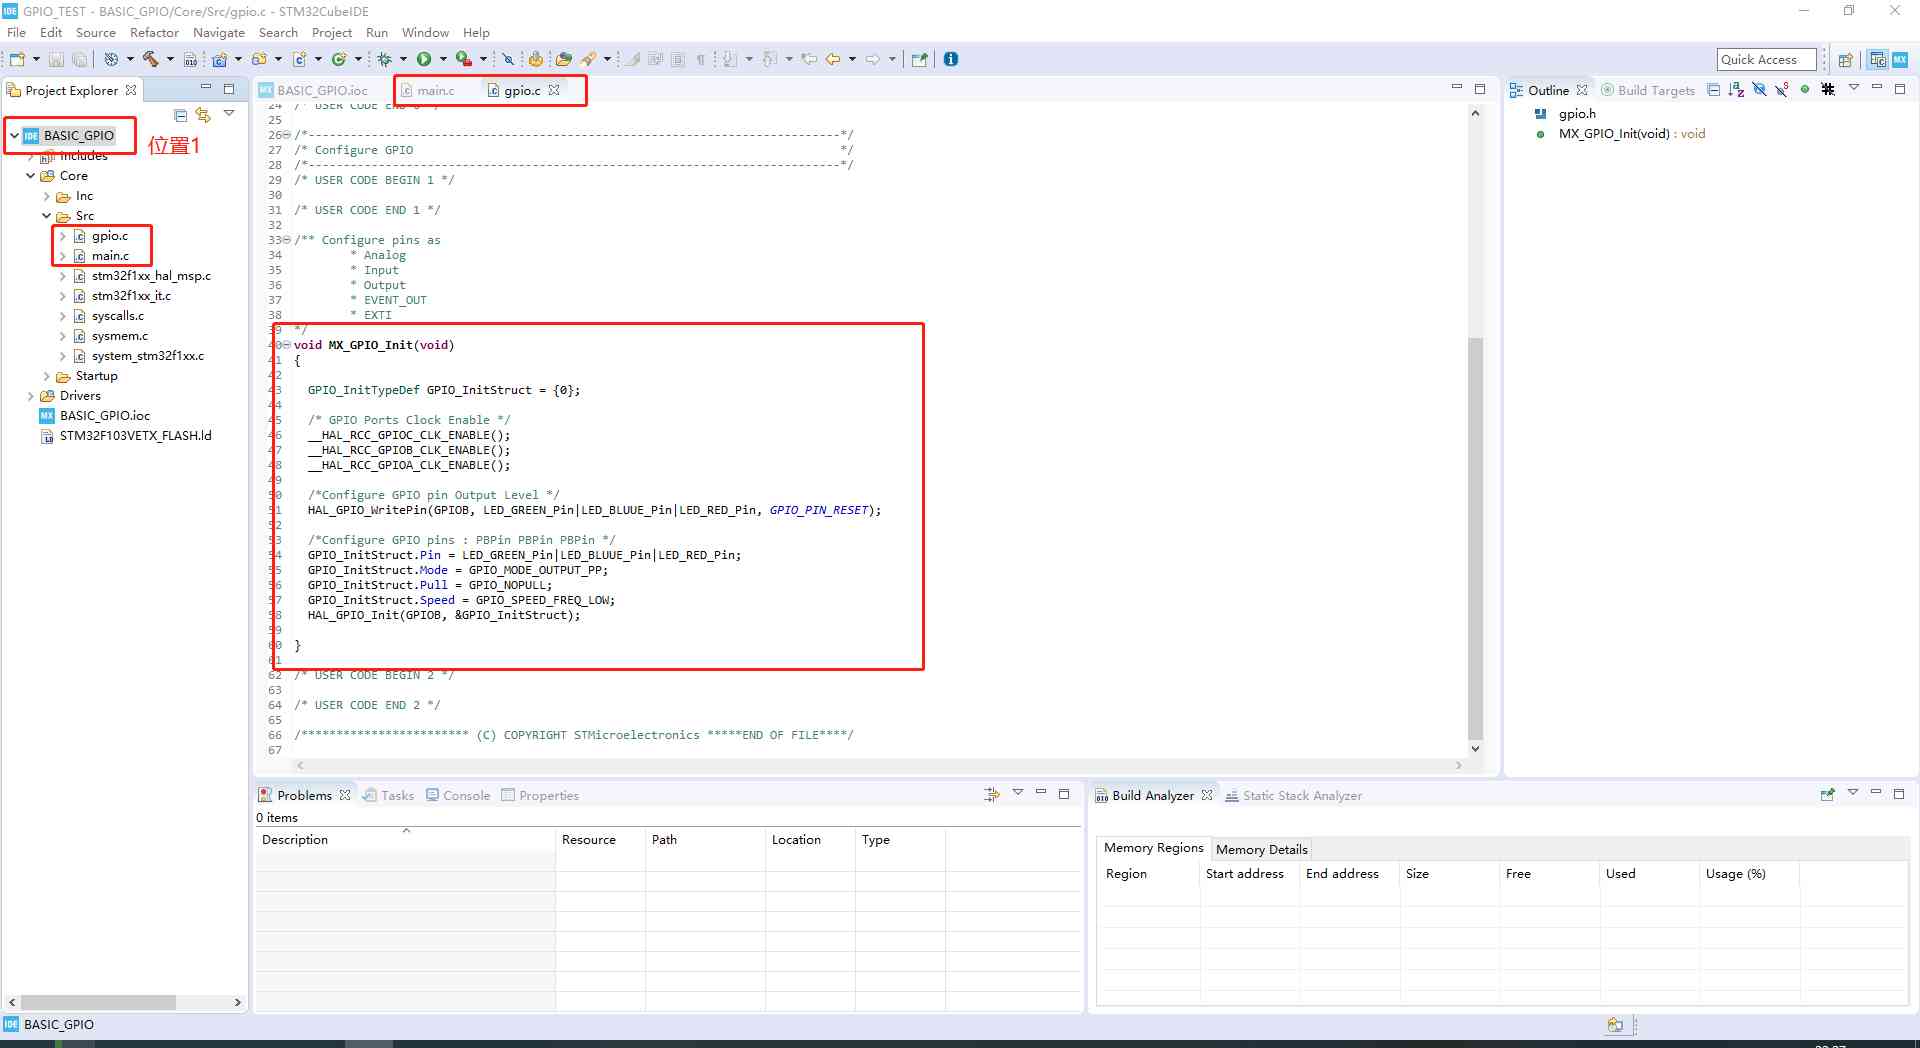The image size is (1920, 1048).
Task: Switch to the Device Configuration Tool (MX) perspective
Action: [x=1900, y=59]
